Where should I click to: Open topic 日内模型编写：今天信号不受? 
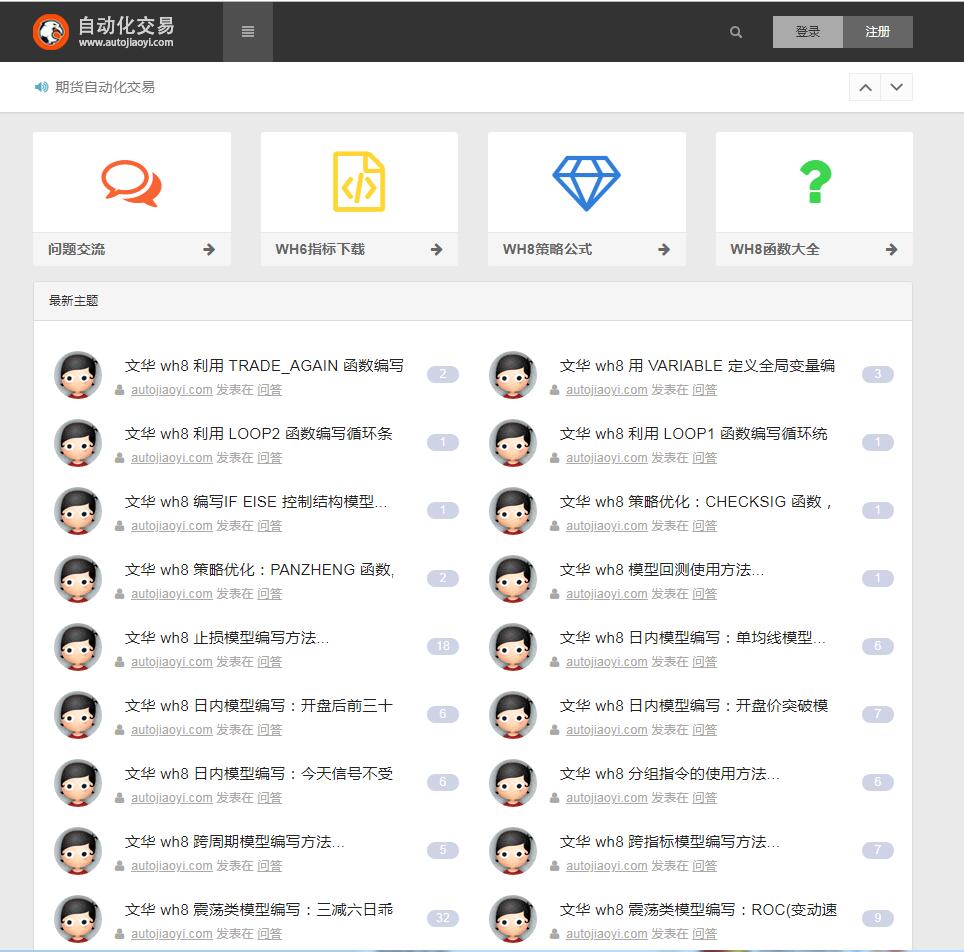259,774
